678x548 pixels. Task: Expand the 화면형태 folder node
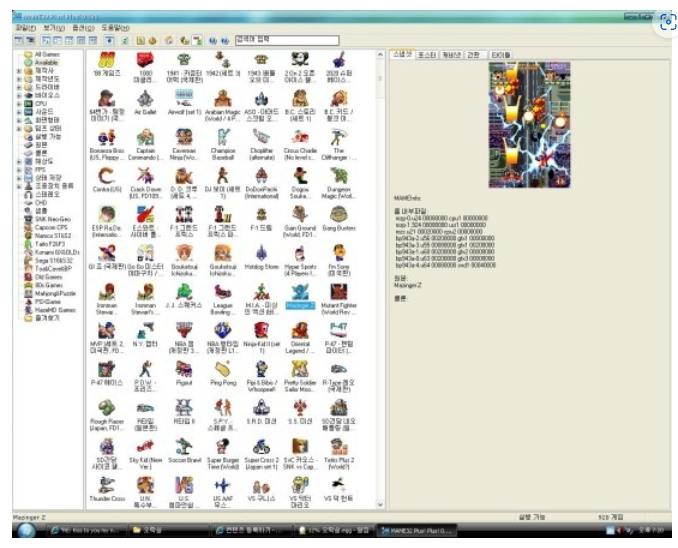19,120
